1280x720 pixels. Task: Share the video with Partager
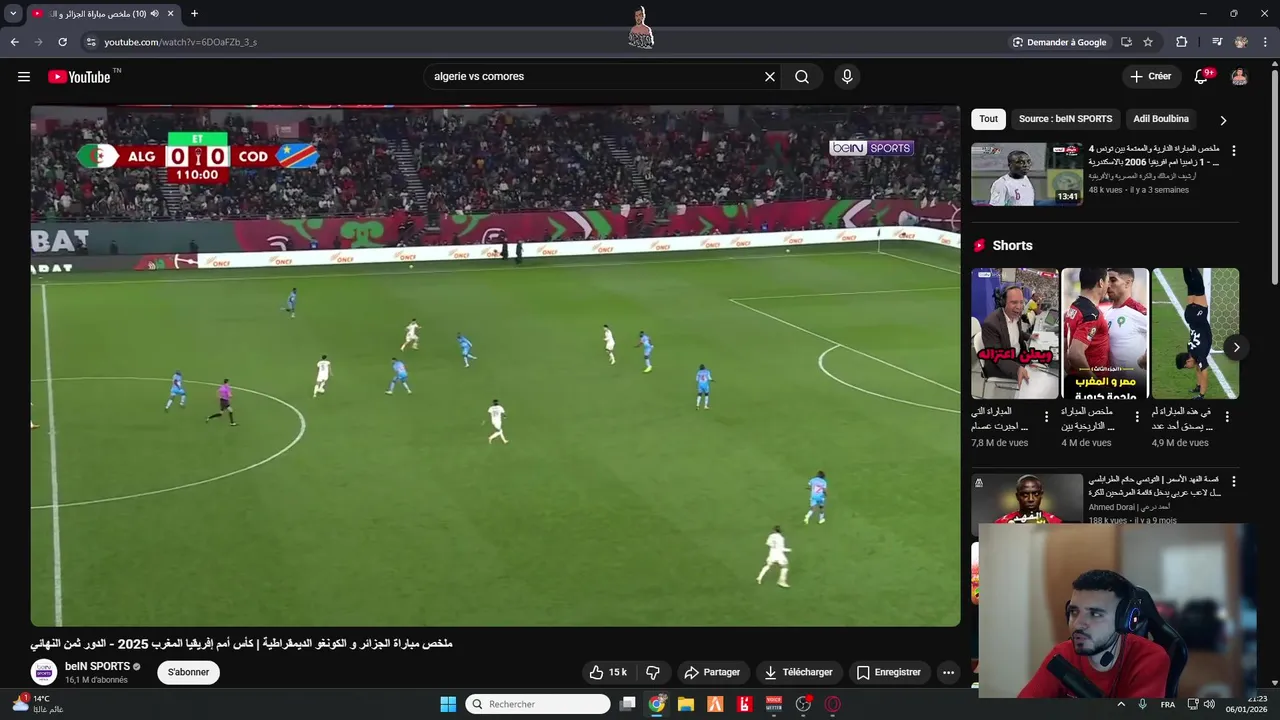click(x=712, y=672)
